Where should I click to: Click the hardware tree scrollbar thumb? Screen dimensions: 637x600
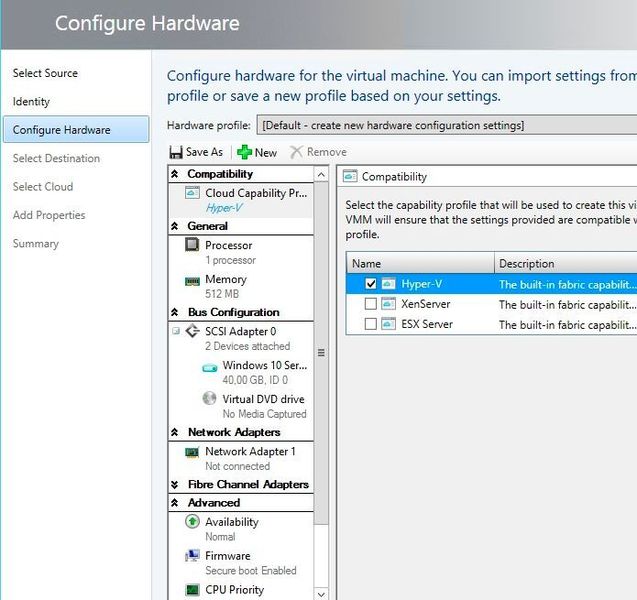321,353
